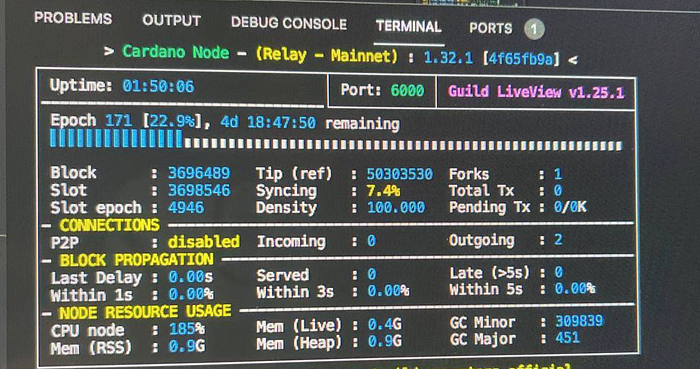Click Within 5s value 0.00%
Viewport: 700px width, 369px height.
575,289
